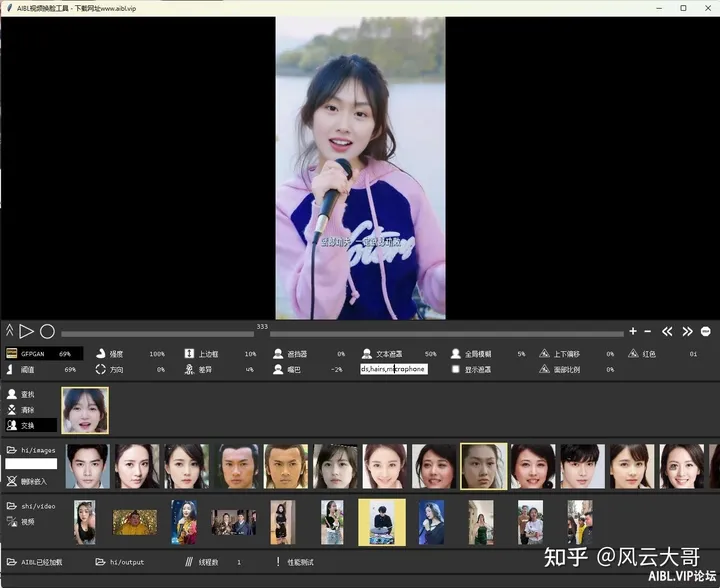The width and height of the screenshot is (720, 588).
Task: Click the mask text field containing microphone
Action: (x=394, y=369)
